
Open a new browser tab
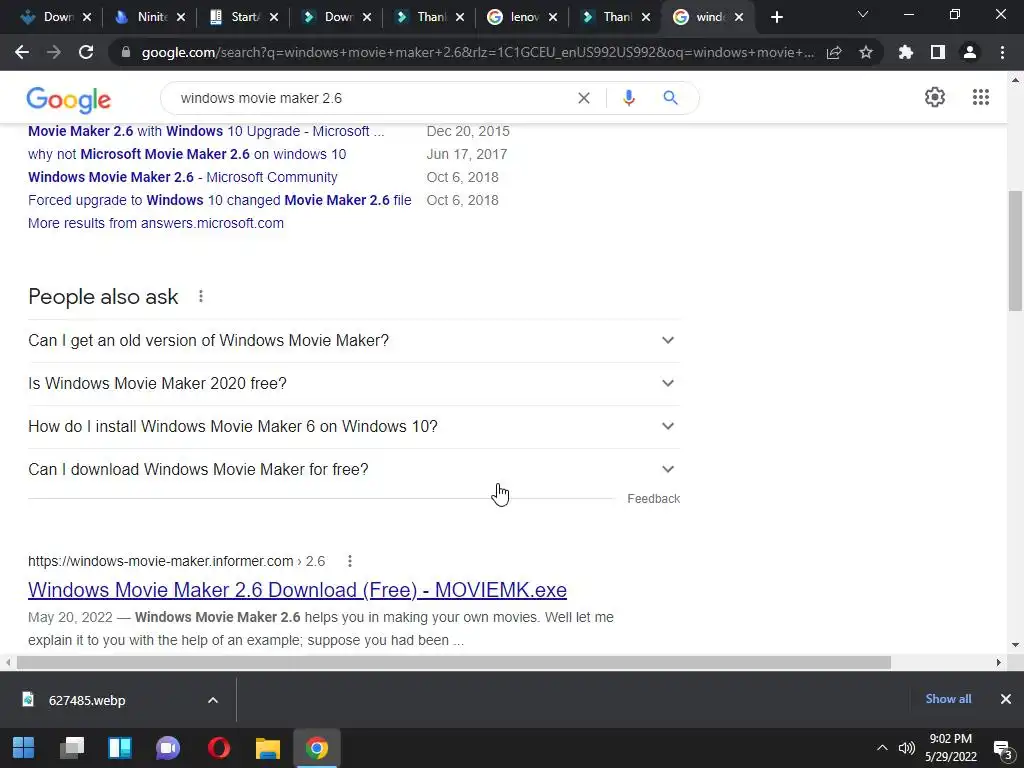tap(776, 18)
